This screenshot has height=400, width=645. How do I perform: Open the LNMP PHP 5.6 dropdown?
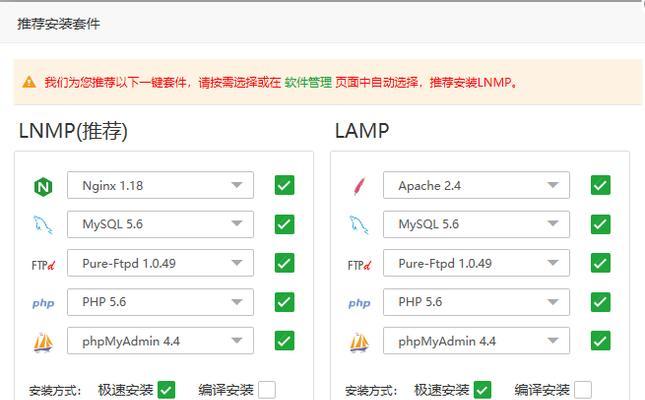[x=160, y=302]
